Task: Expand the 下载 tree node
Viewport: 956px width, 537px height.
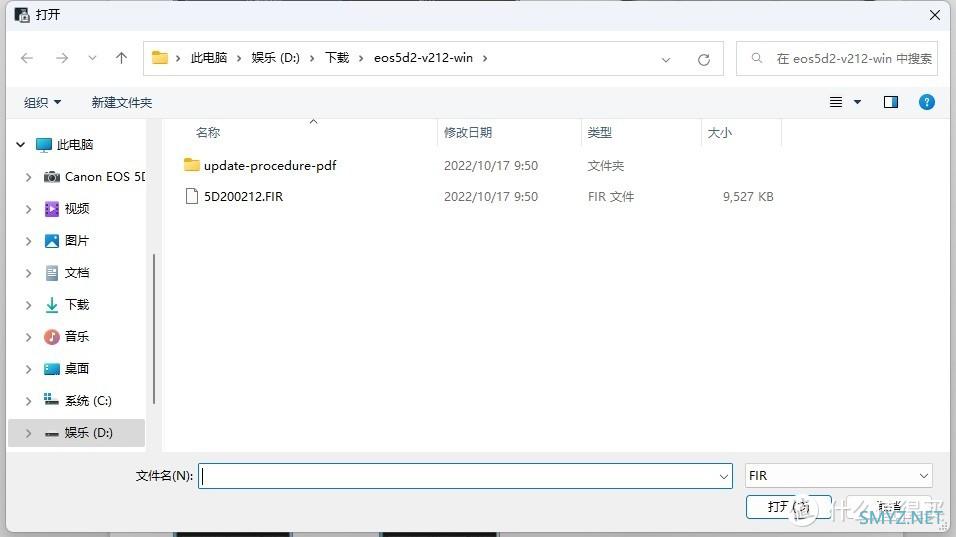Action: point(28,304)
